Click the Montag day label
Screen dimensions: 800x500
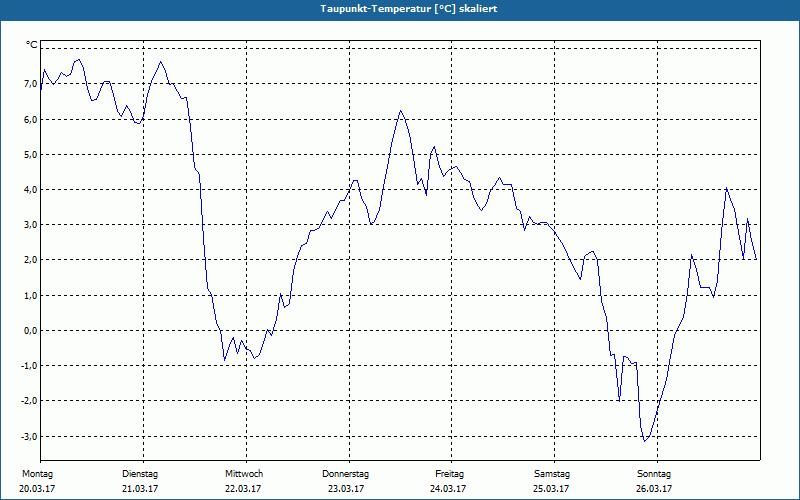pos(37,474)
